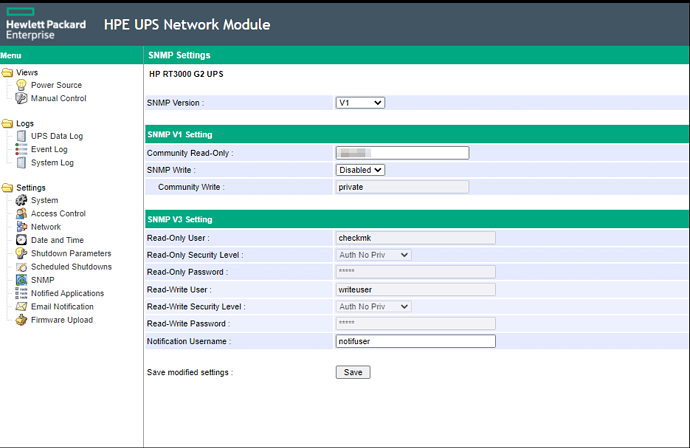This screenshot has width=690, height=448.
Task: Click the Date and Time clock icon
Action: [21, 240]
